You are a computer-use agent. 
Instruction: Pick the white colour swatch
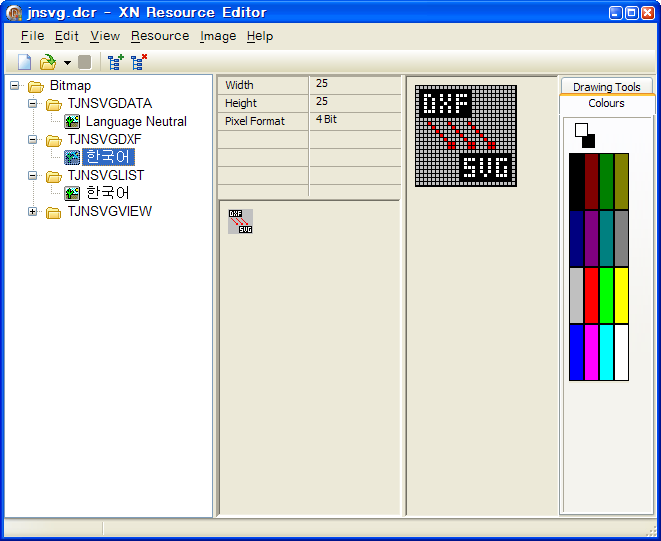pos(621,353)
